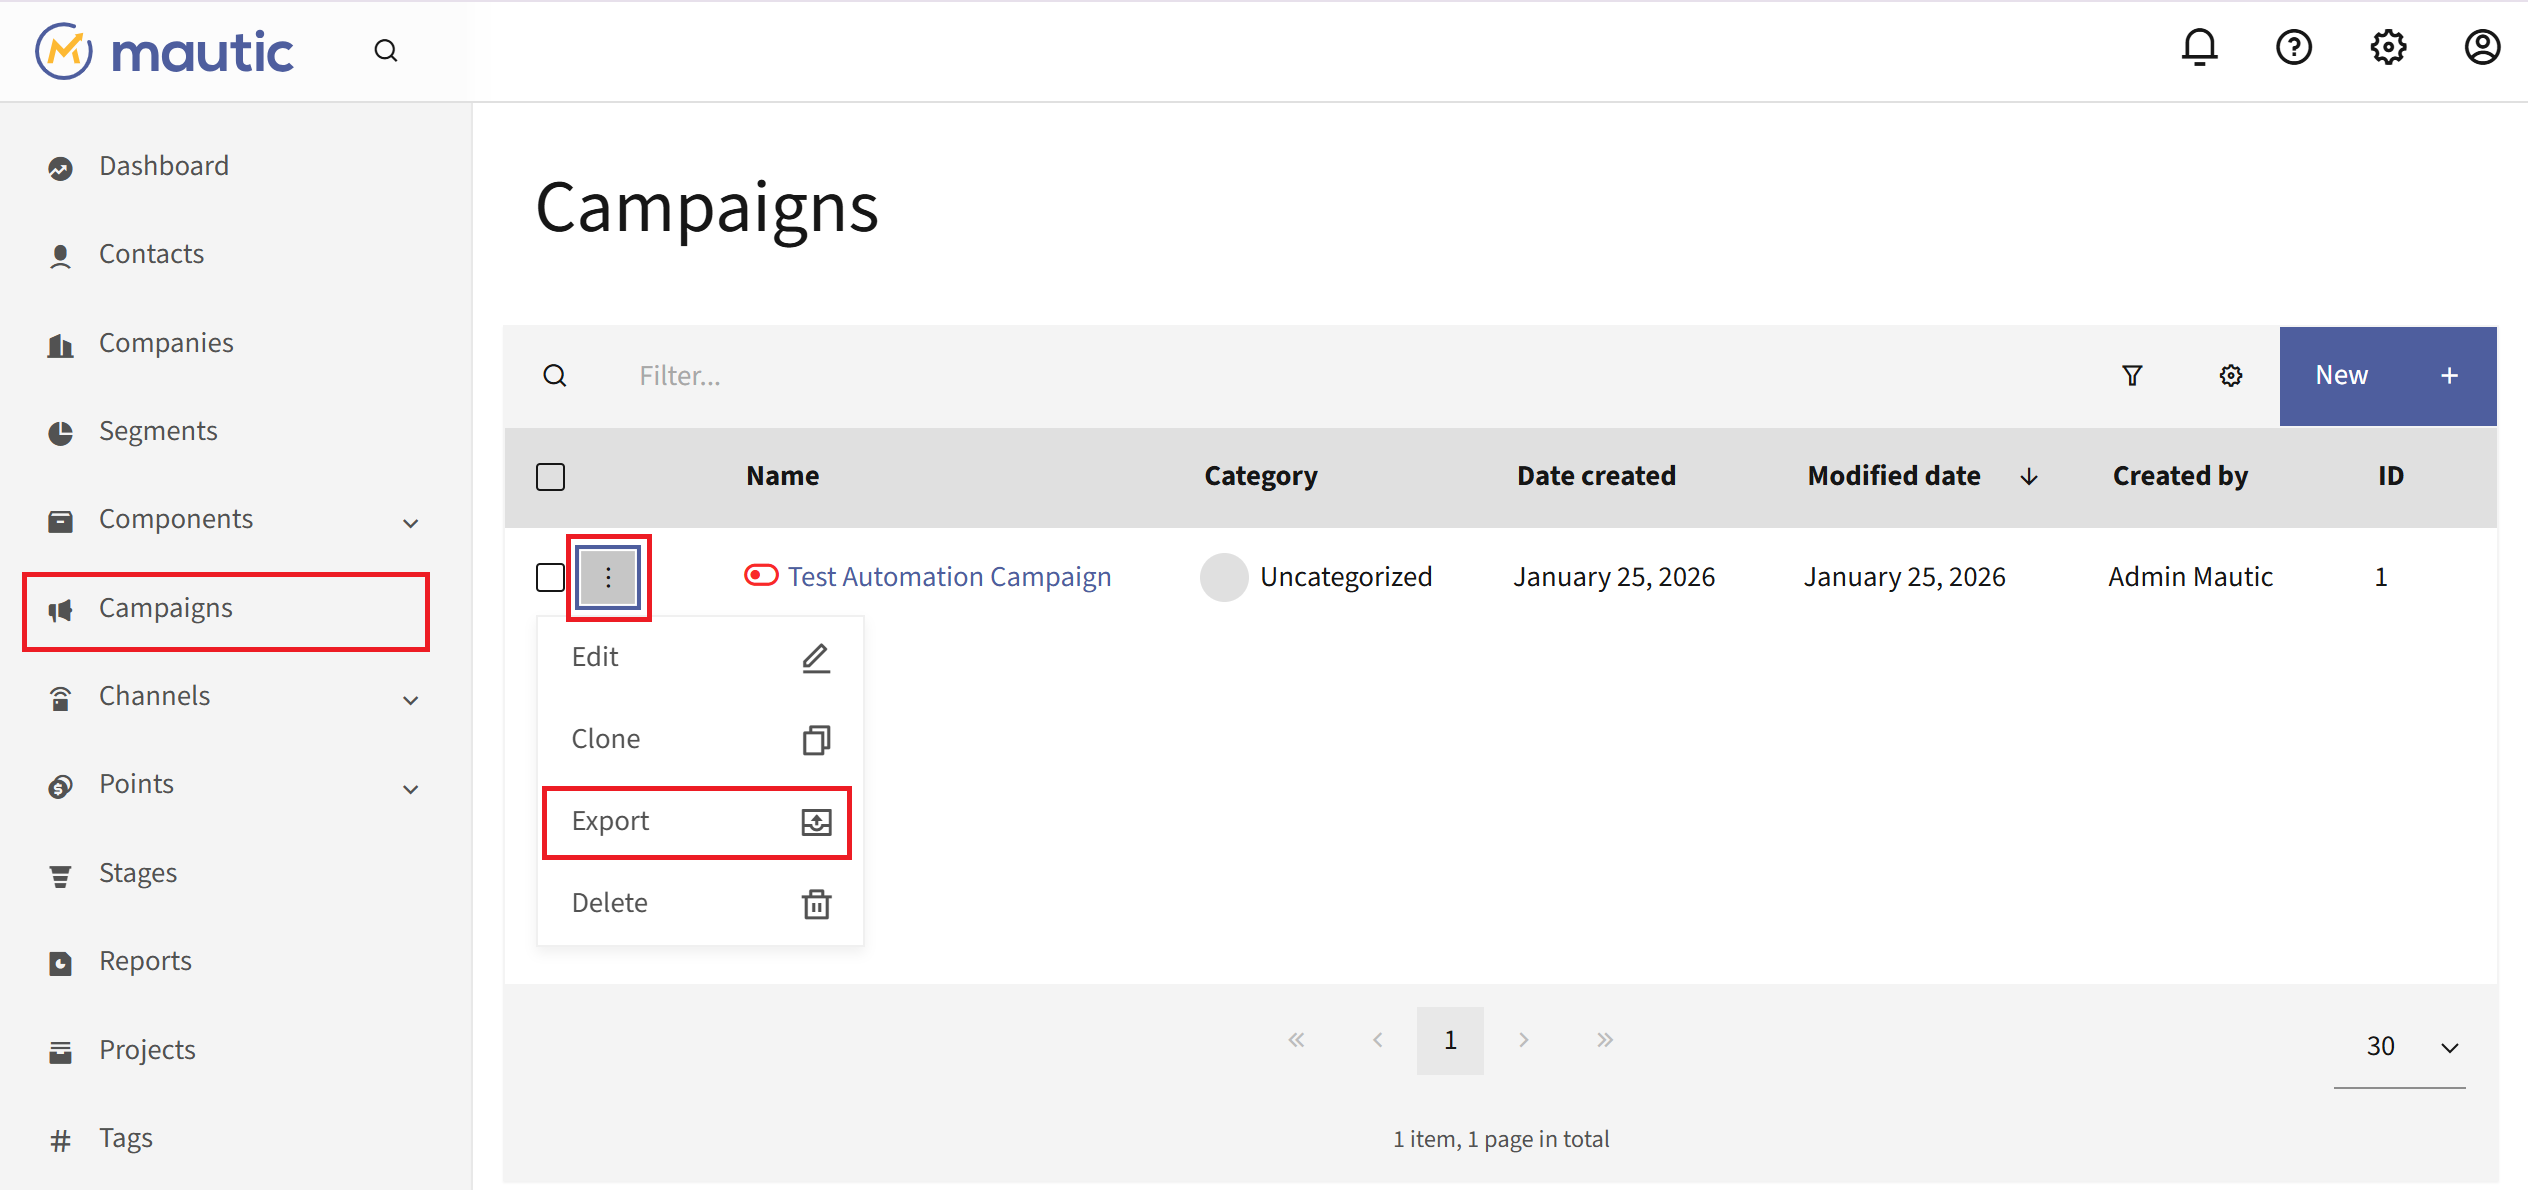This screenshot has width=2528, height=1190.
Task: Go to next page arrow
Action: click(1523, 1040)
